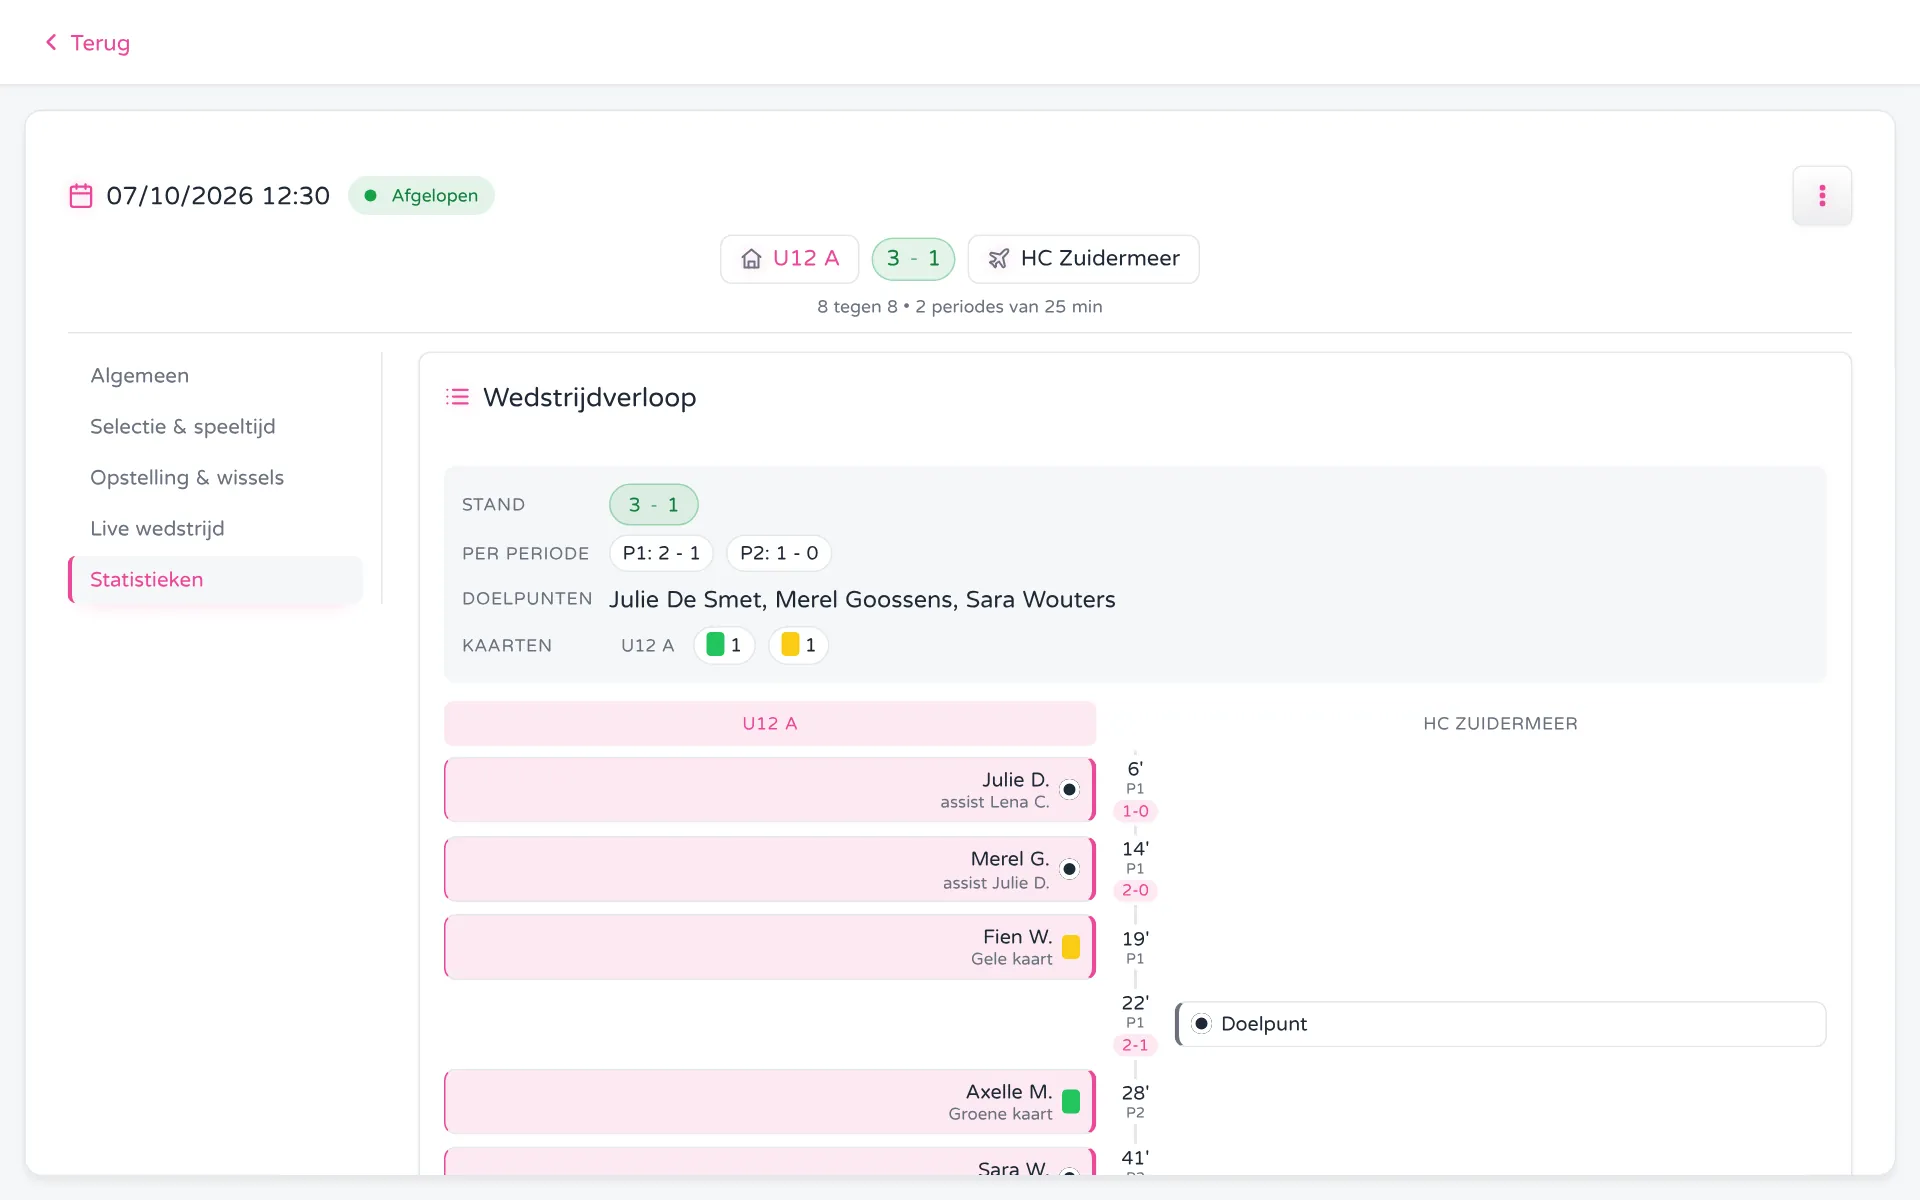Open Julie D. goal event card

click(x=770, y=790)
